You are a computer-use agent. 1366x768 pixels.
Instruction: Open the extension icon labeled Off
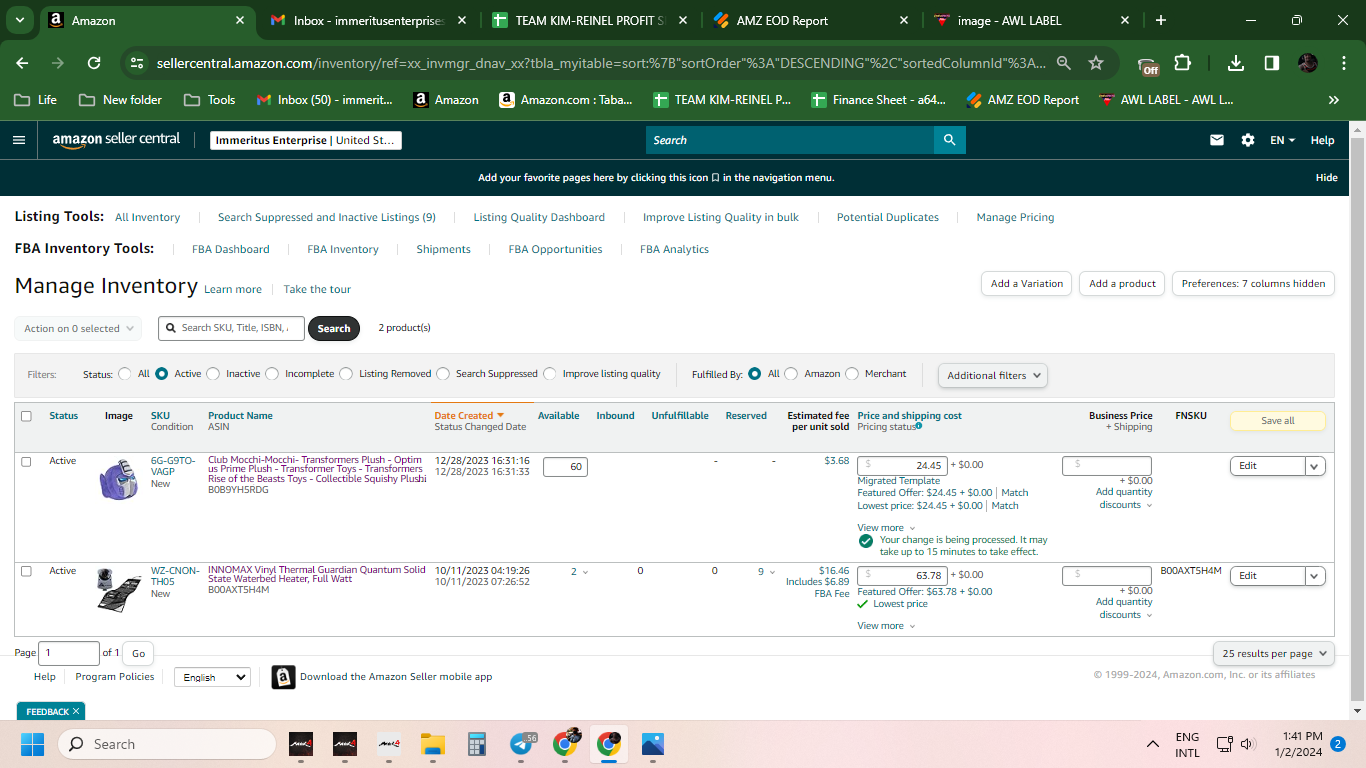1148,65
